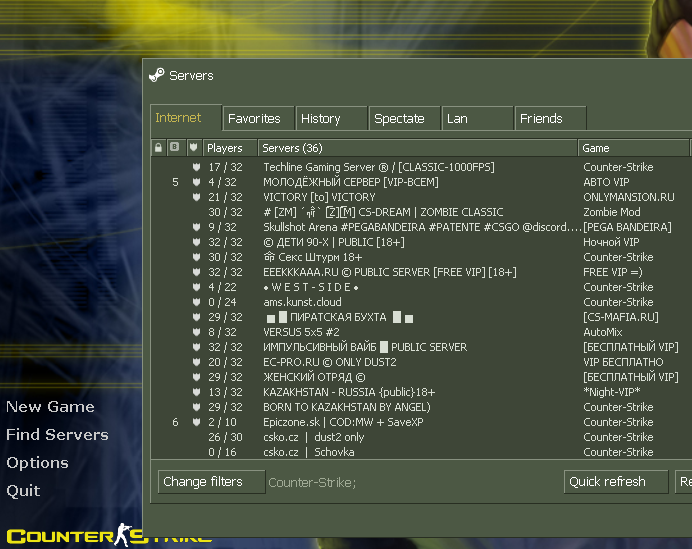Click the Zombie Mod game cell
692x549 pixels.
pyautogui.click(x=612, y=212)
